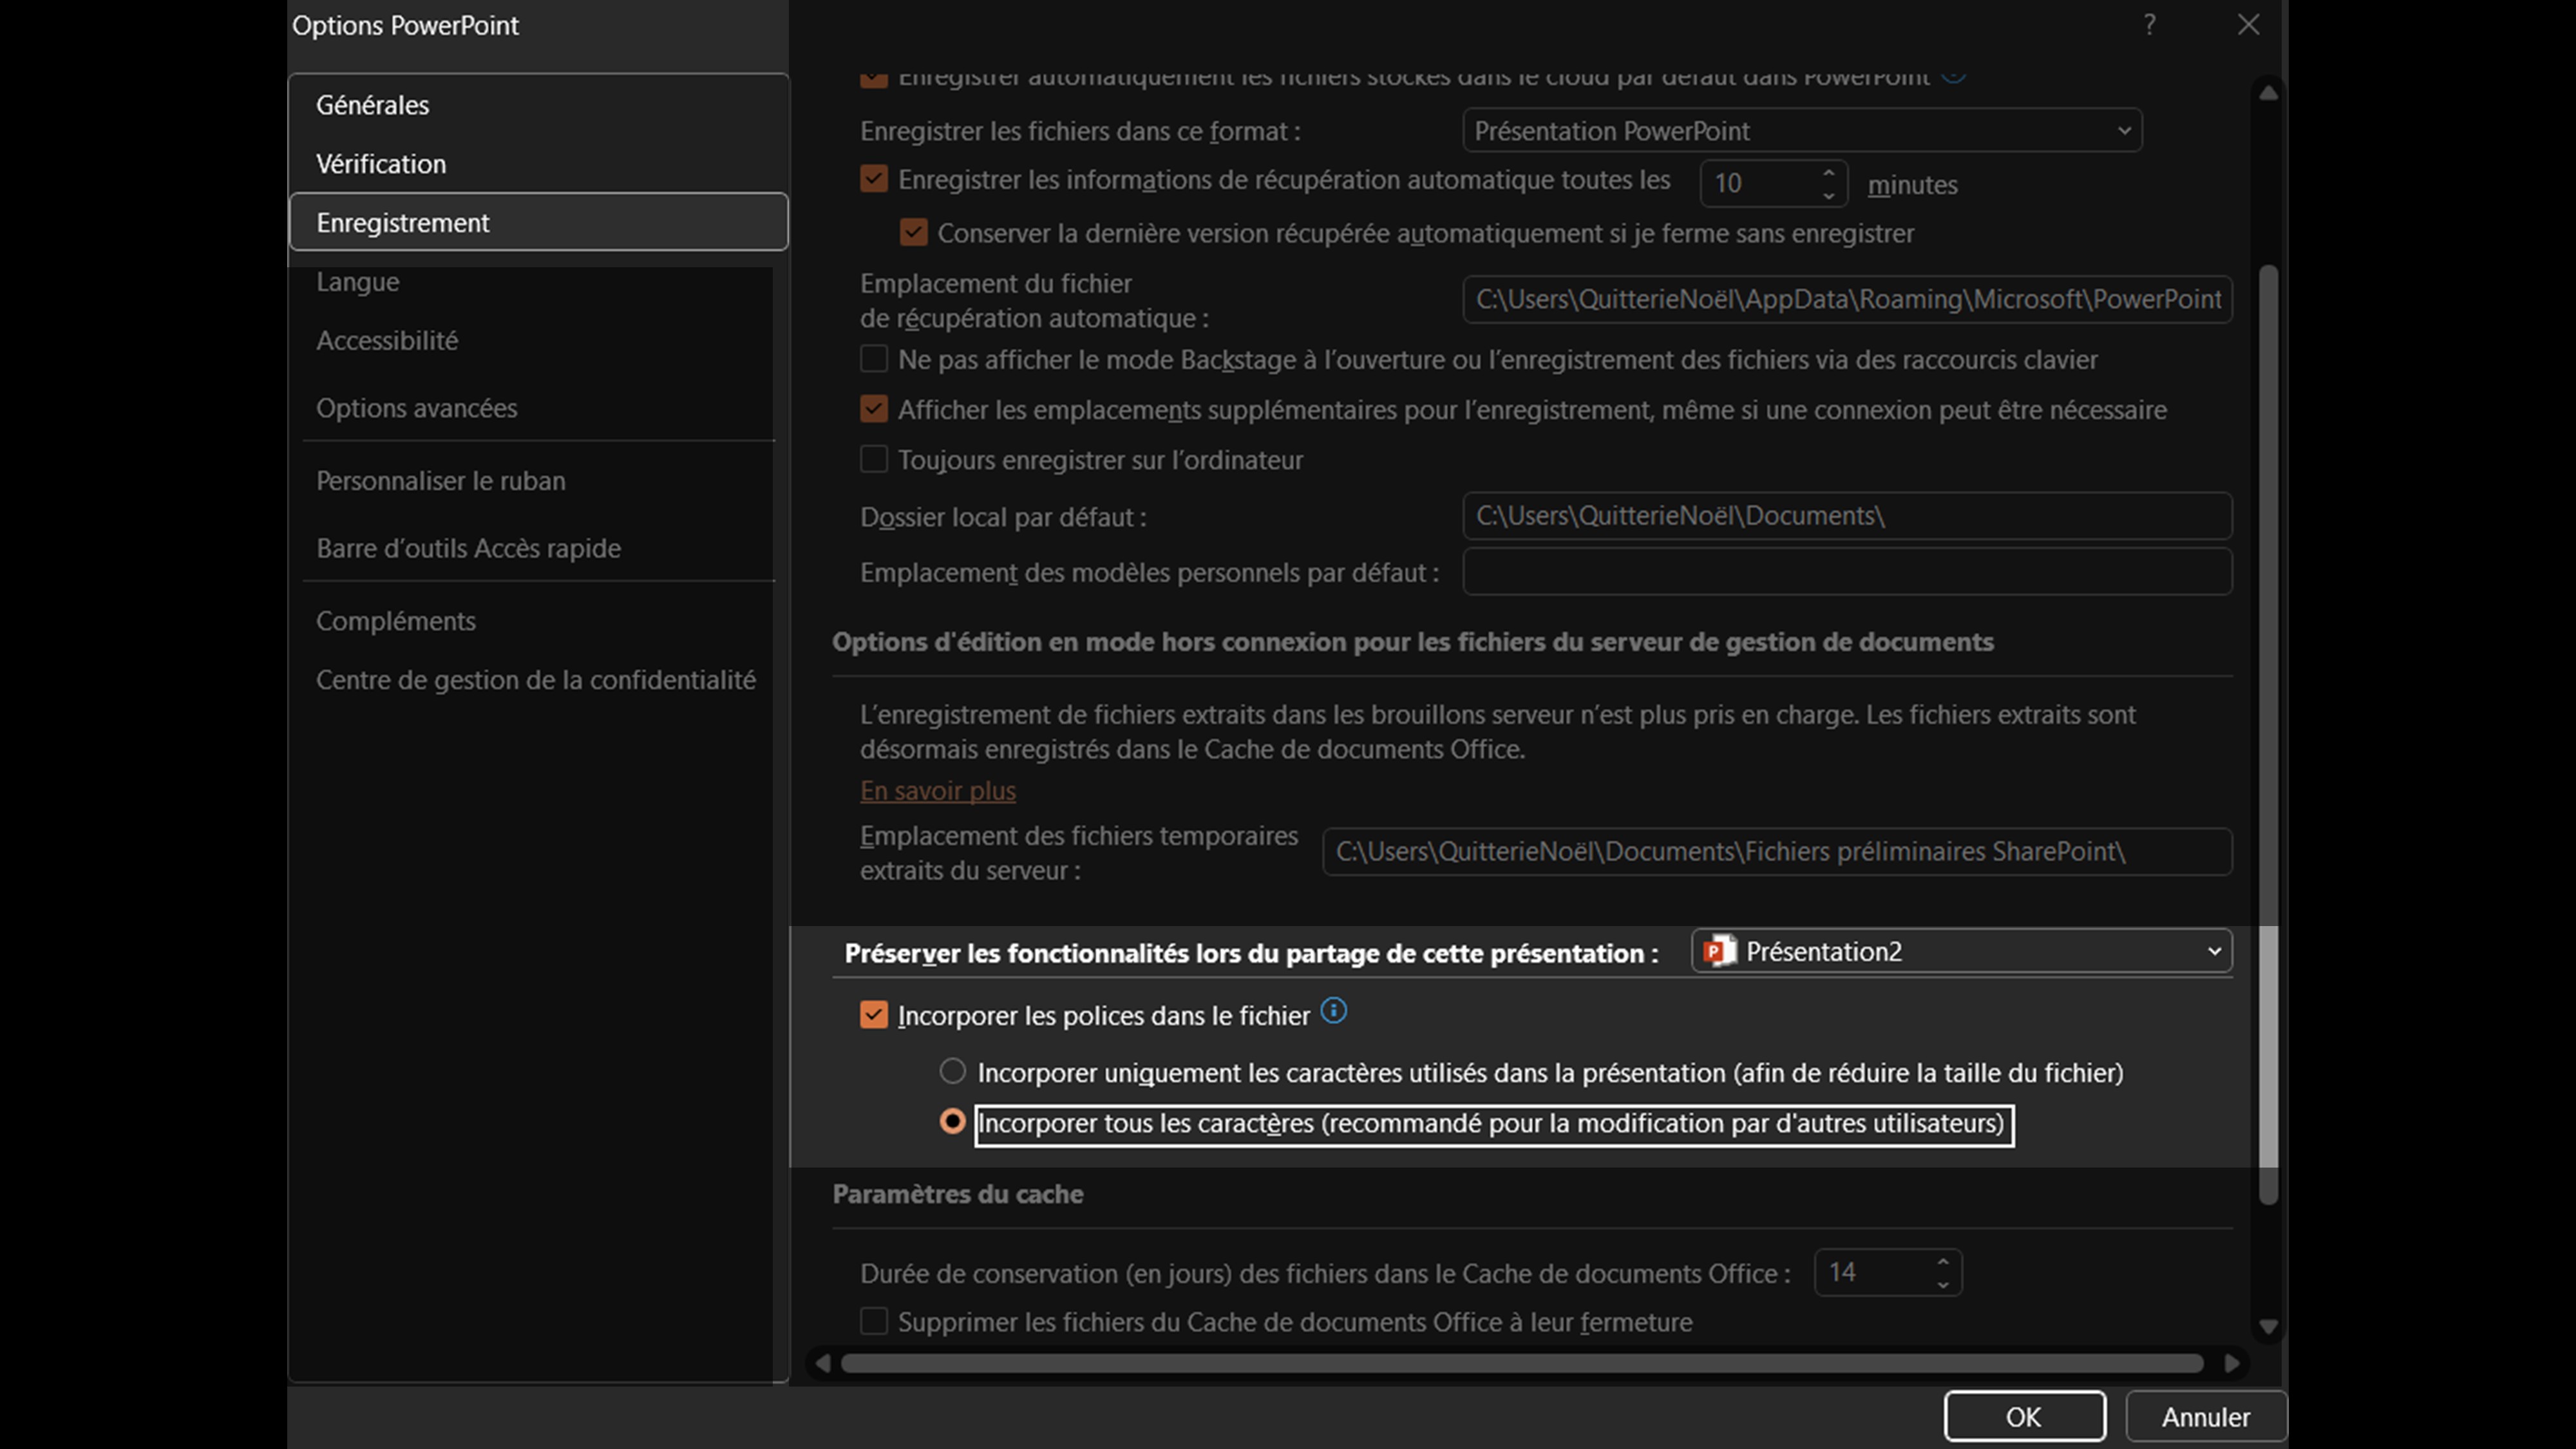The height and width of the screenshot is (1449, 2576).
Task: Follow the En savoir plus link
Action: [x=937, y=790]
